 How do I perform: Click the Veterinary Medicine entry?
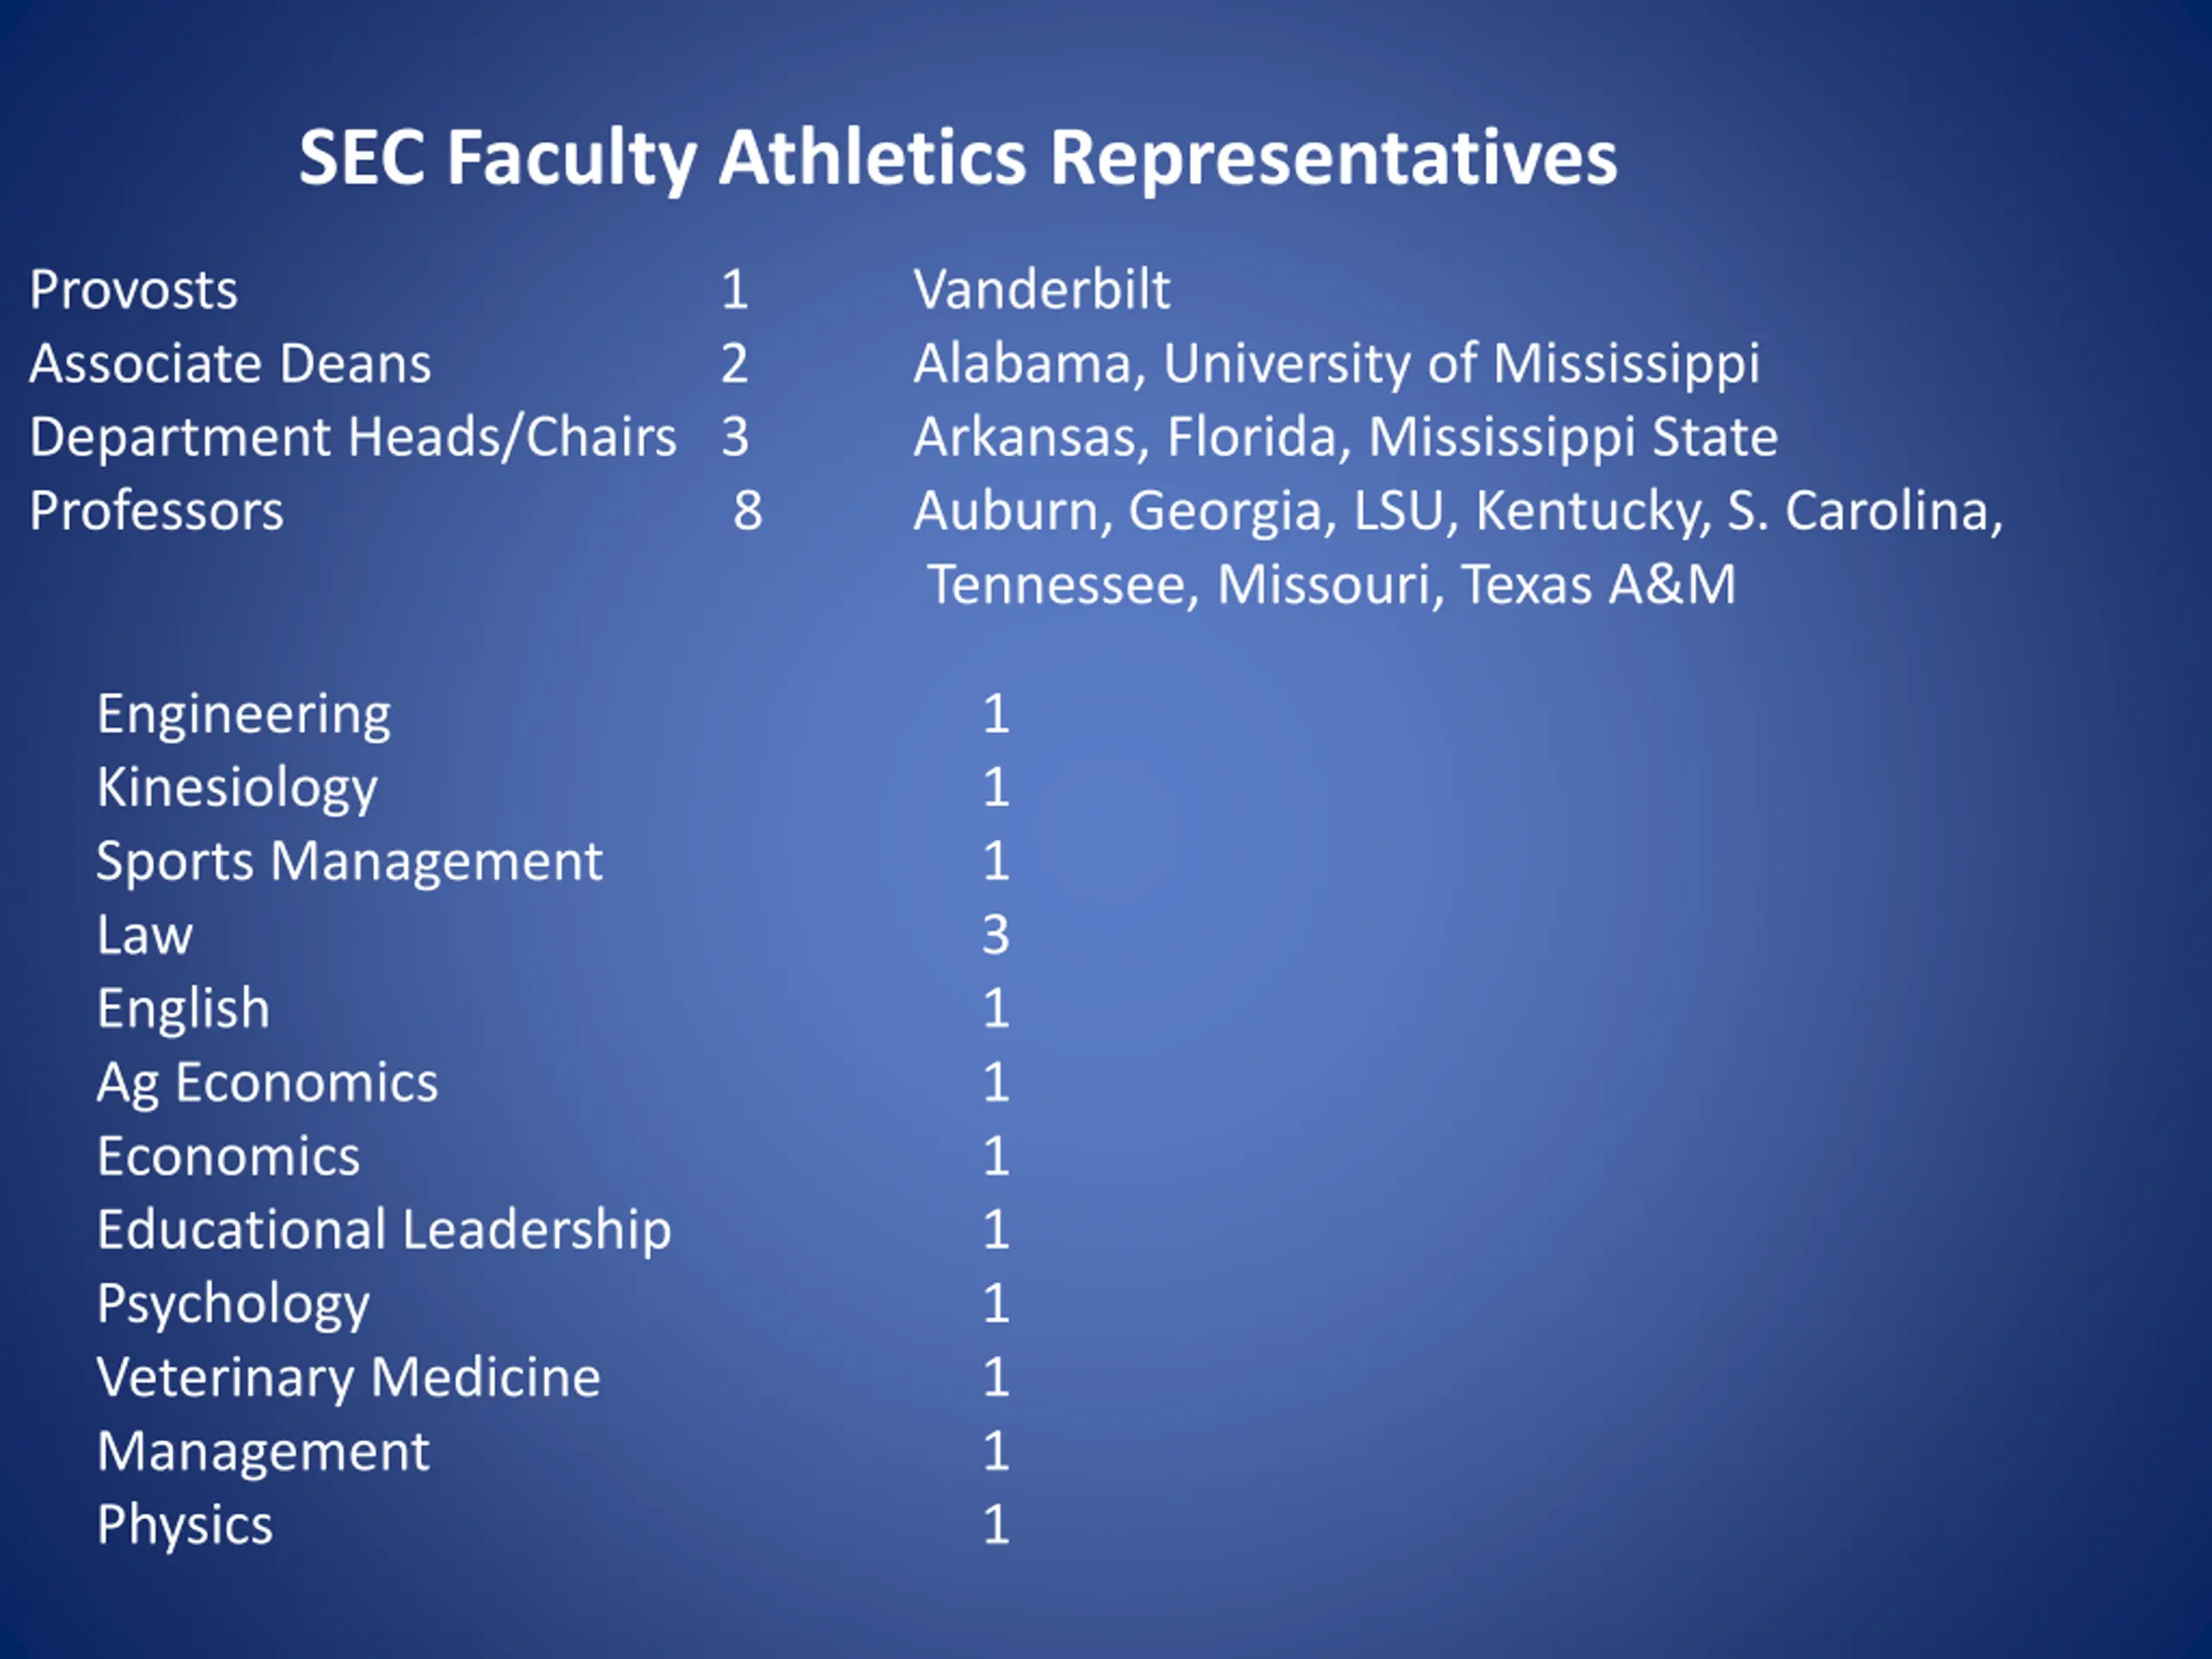[348, 1378]
